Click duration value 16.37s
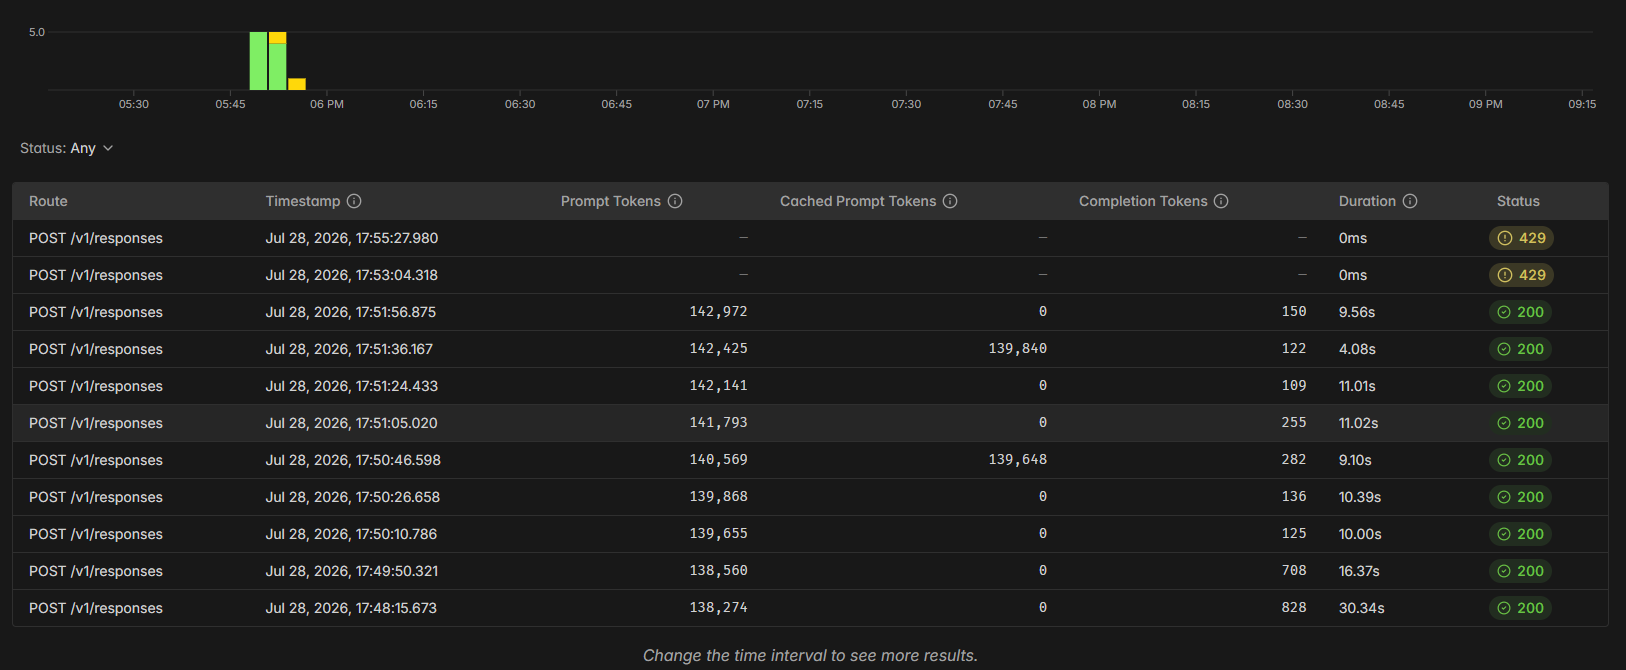Viewport: 1626px width, 670px height. pos(1359,571)
